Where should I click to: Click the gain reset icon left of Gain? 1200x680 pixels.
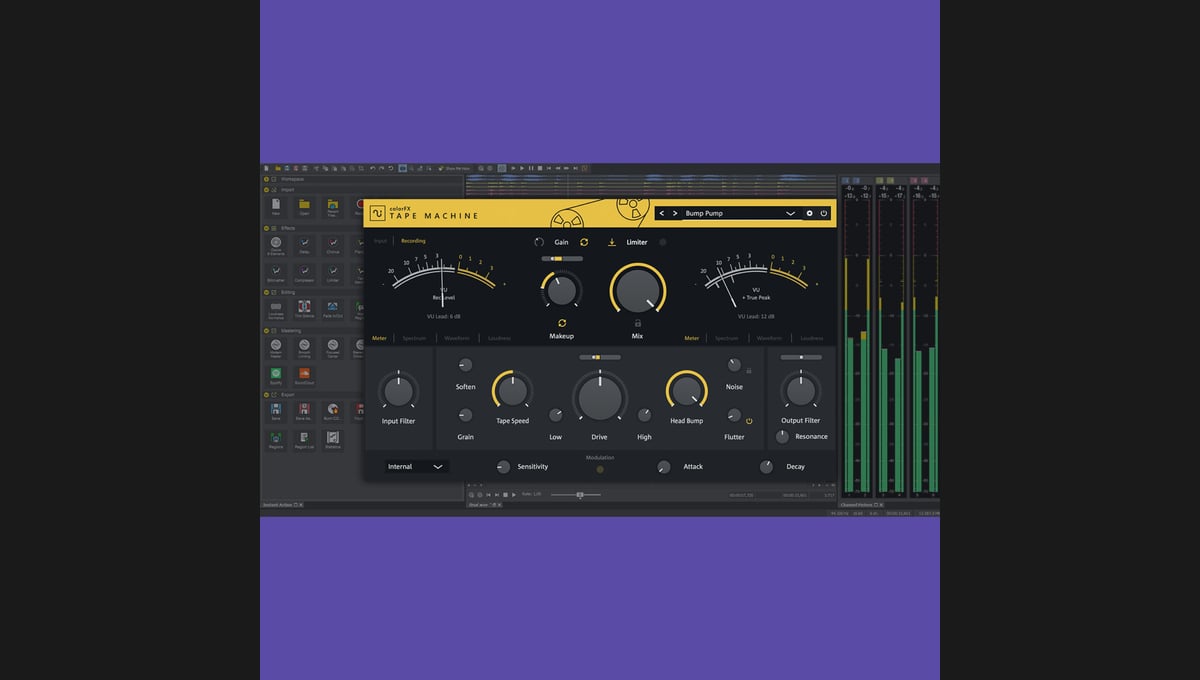539,242
